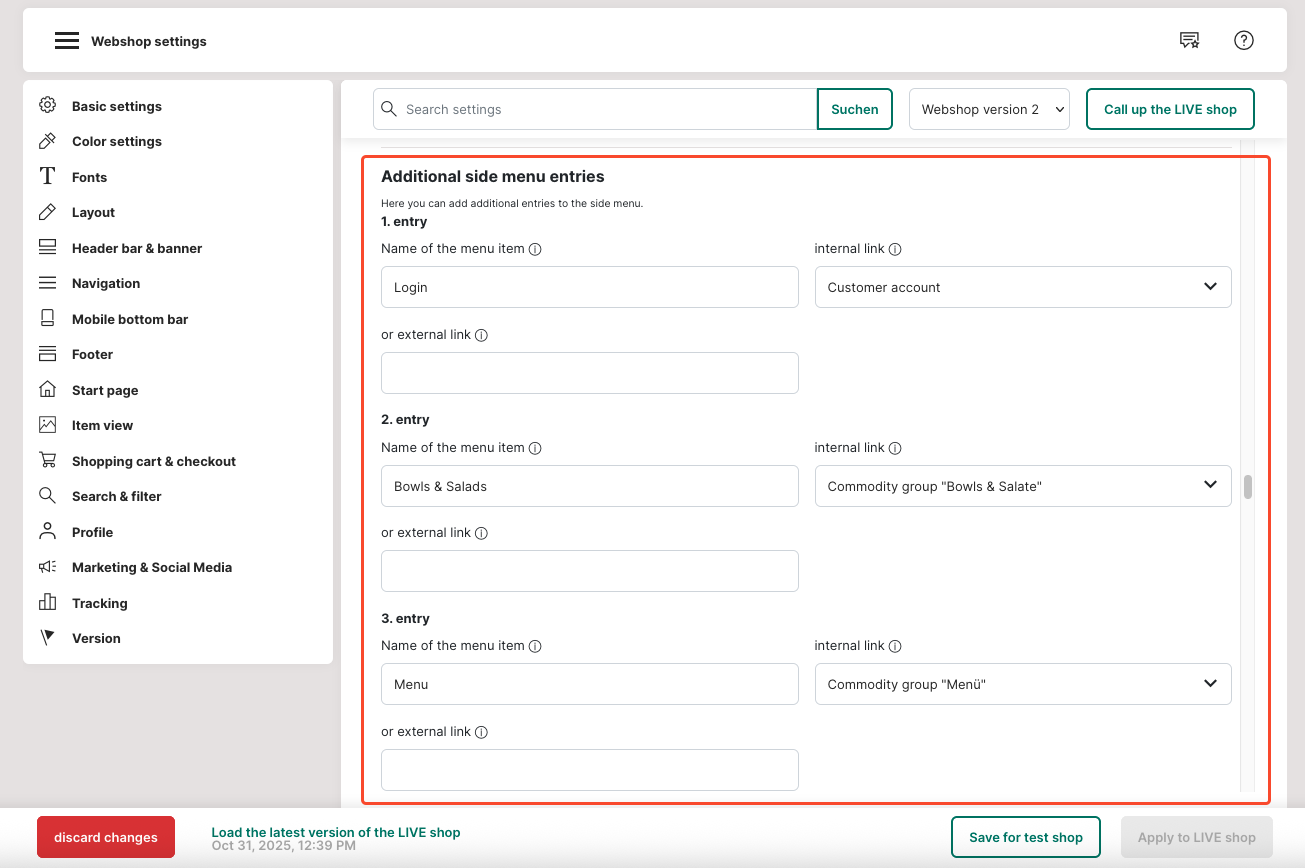Click Save for test shop button

1025,837
